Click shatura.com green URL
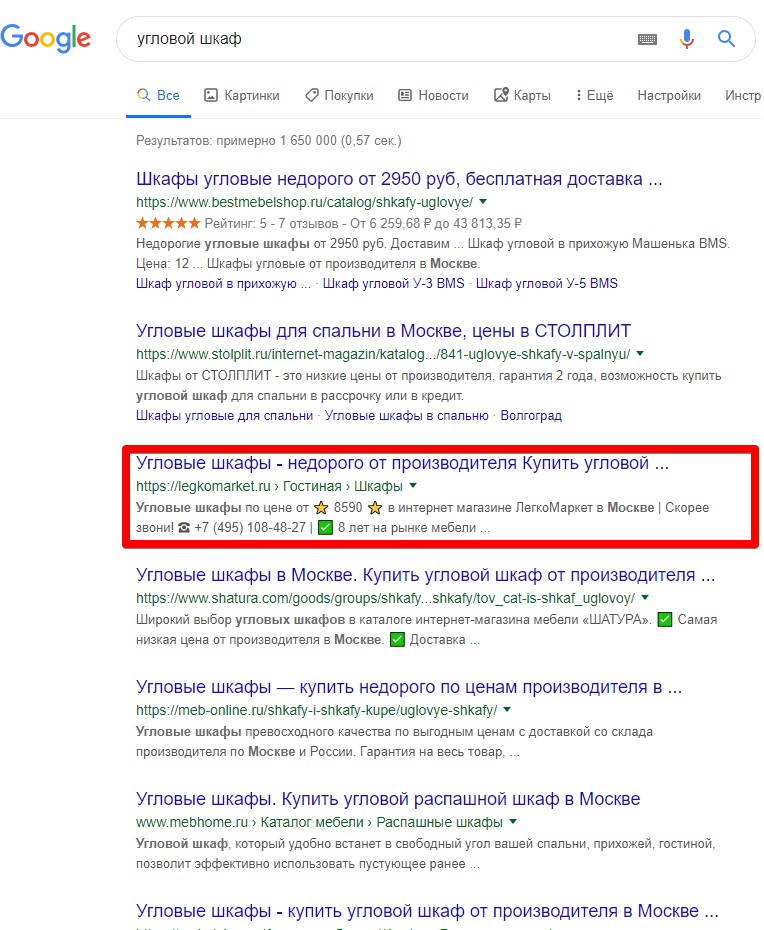Viewport: 764px width, 930px height. pos(386,598)
